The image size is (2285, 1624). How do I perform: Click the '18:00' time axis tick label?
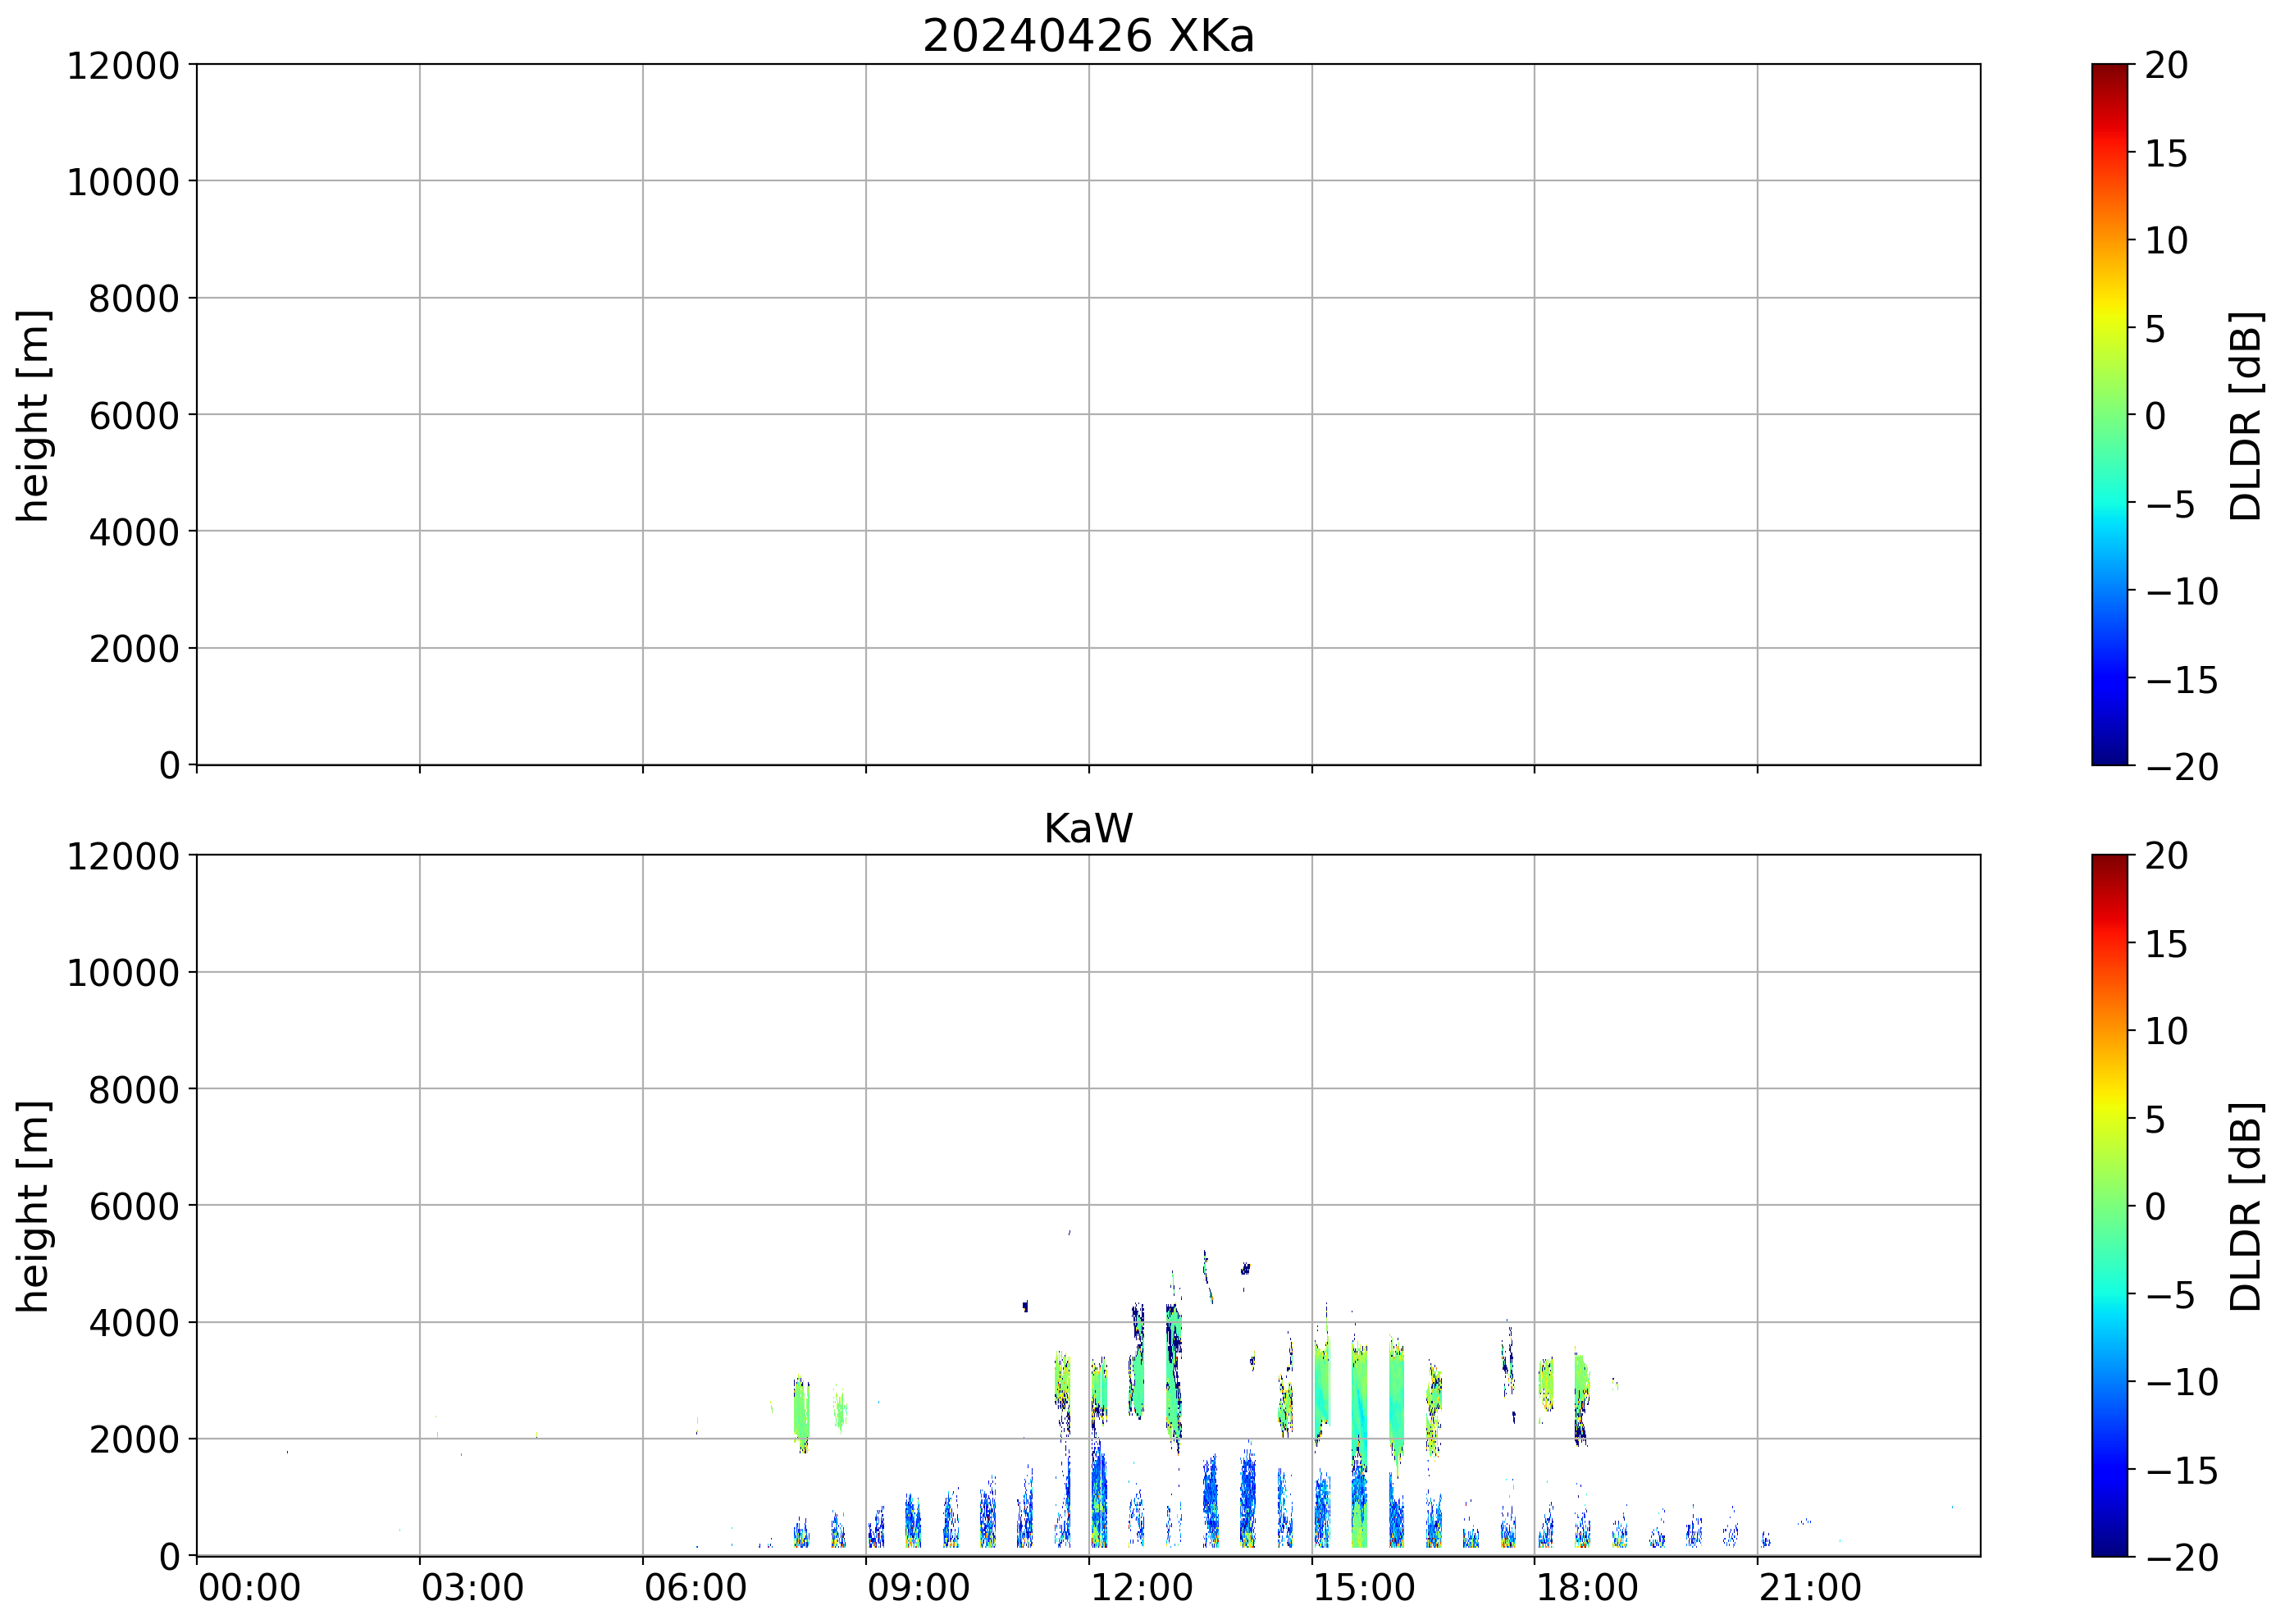1587,1587
